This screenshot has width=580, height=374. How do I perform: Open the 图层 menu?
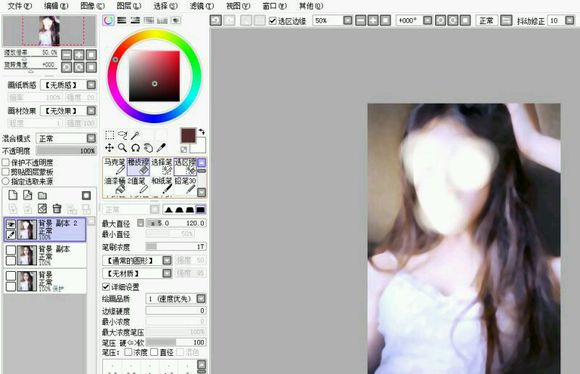click(x=129, y=6)
